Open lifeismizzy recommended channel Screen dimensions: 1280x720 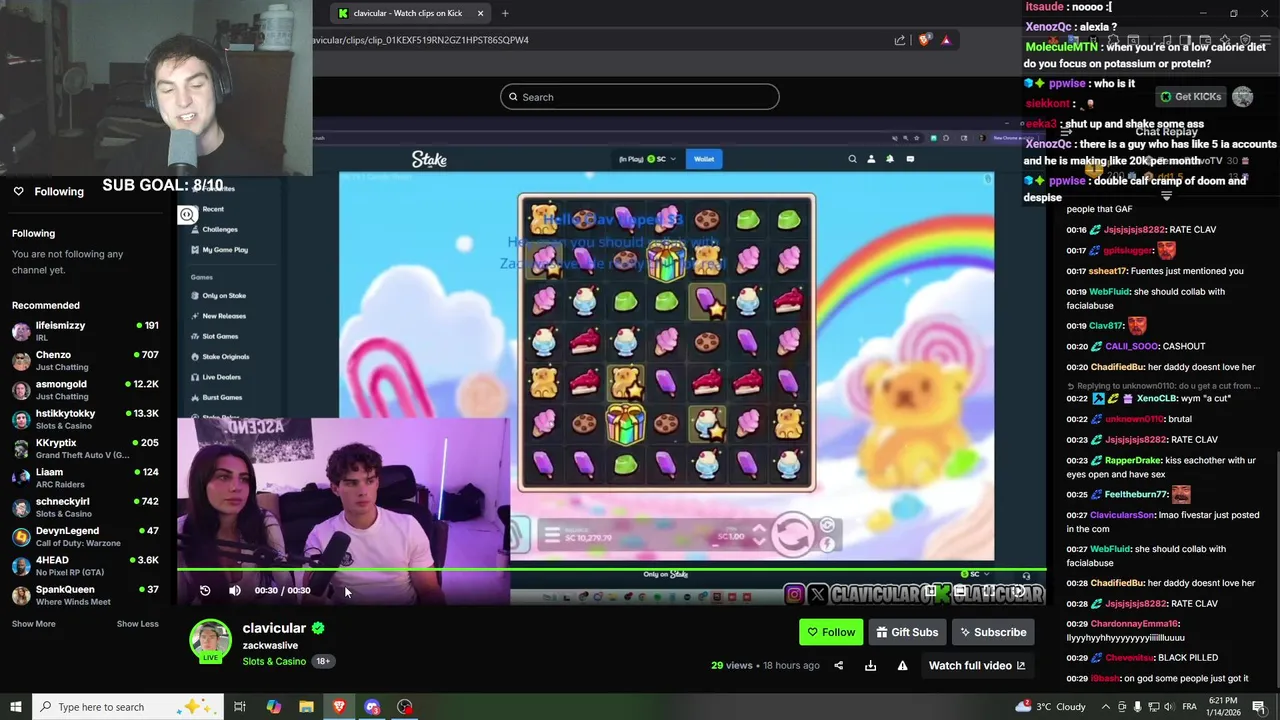pos(85,331)
